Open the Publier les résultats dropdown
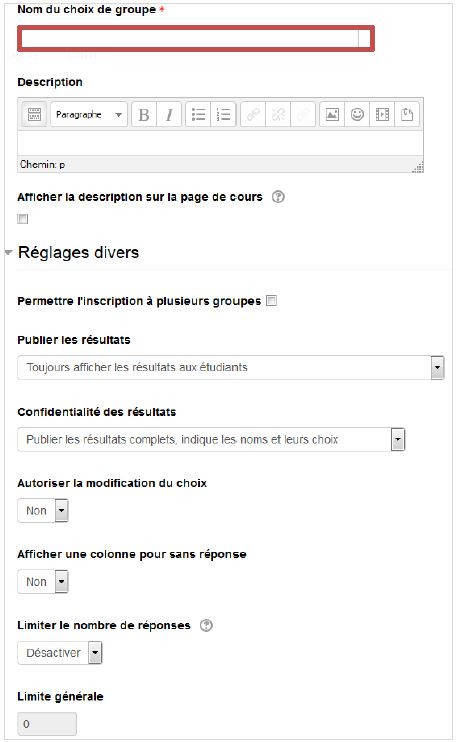The width and height of the screenshot is (456, 742). coord(231,367)
